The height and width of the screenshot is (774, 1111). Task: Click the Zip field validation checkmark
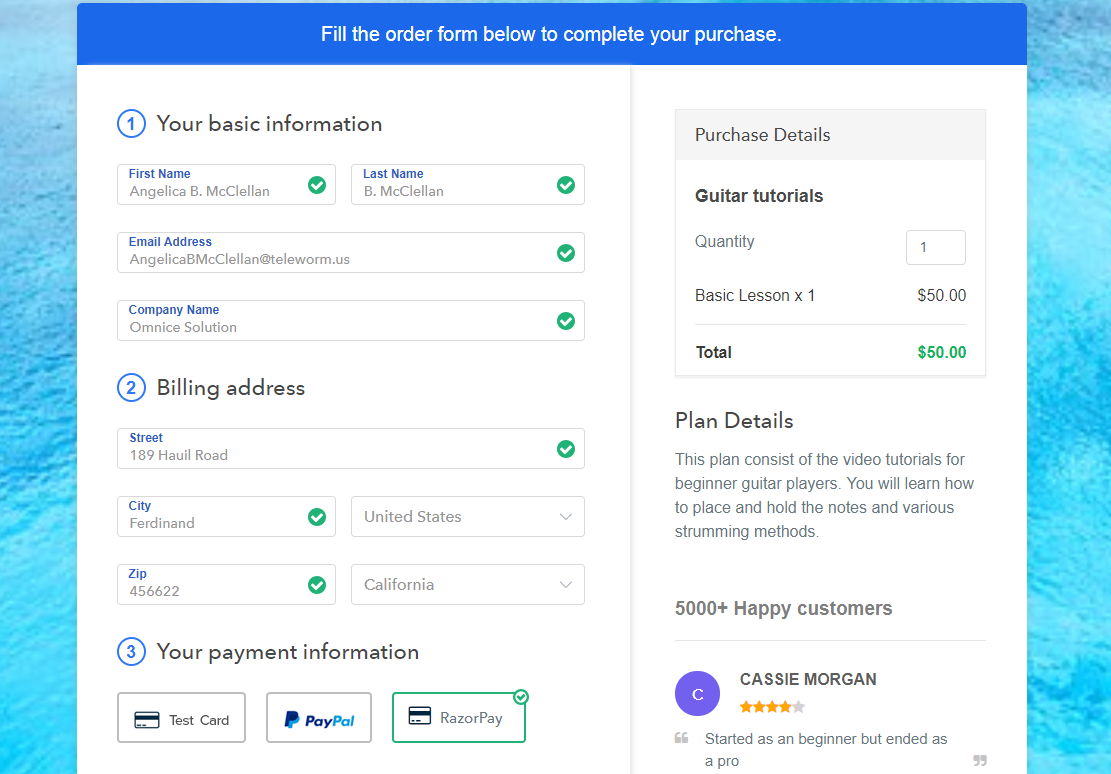[x=317, y=585]
